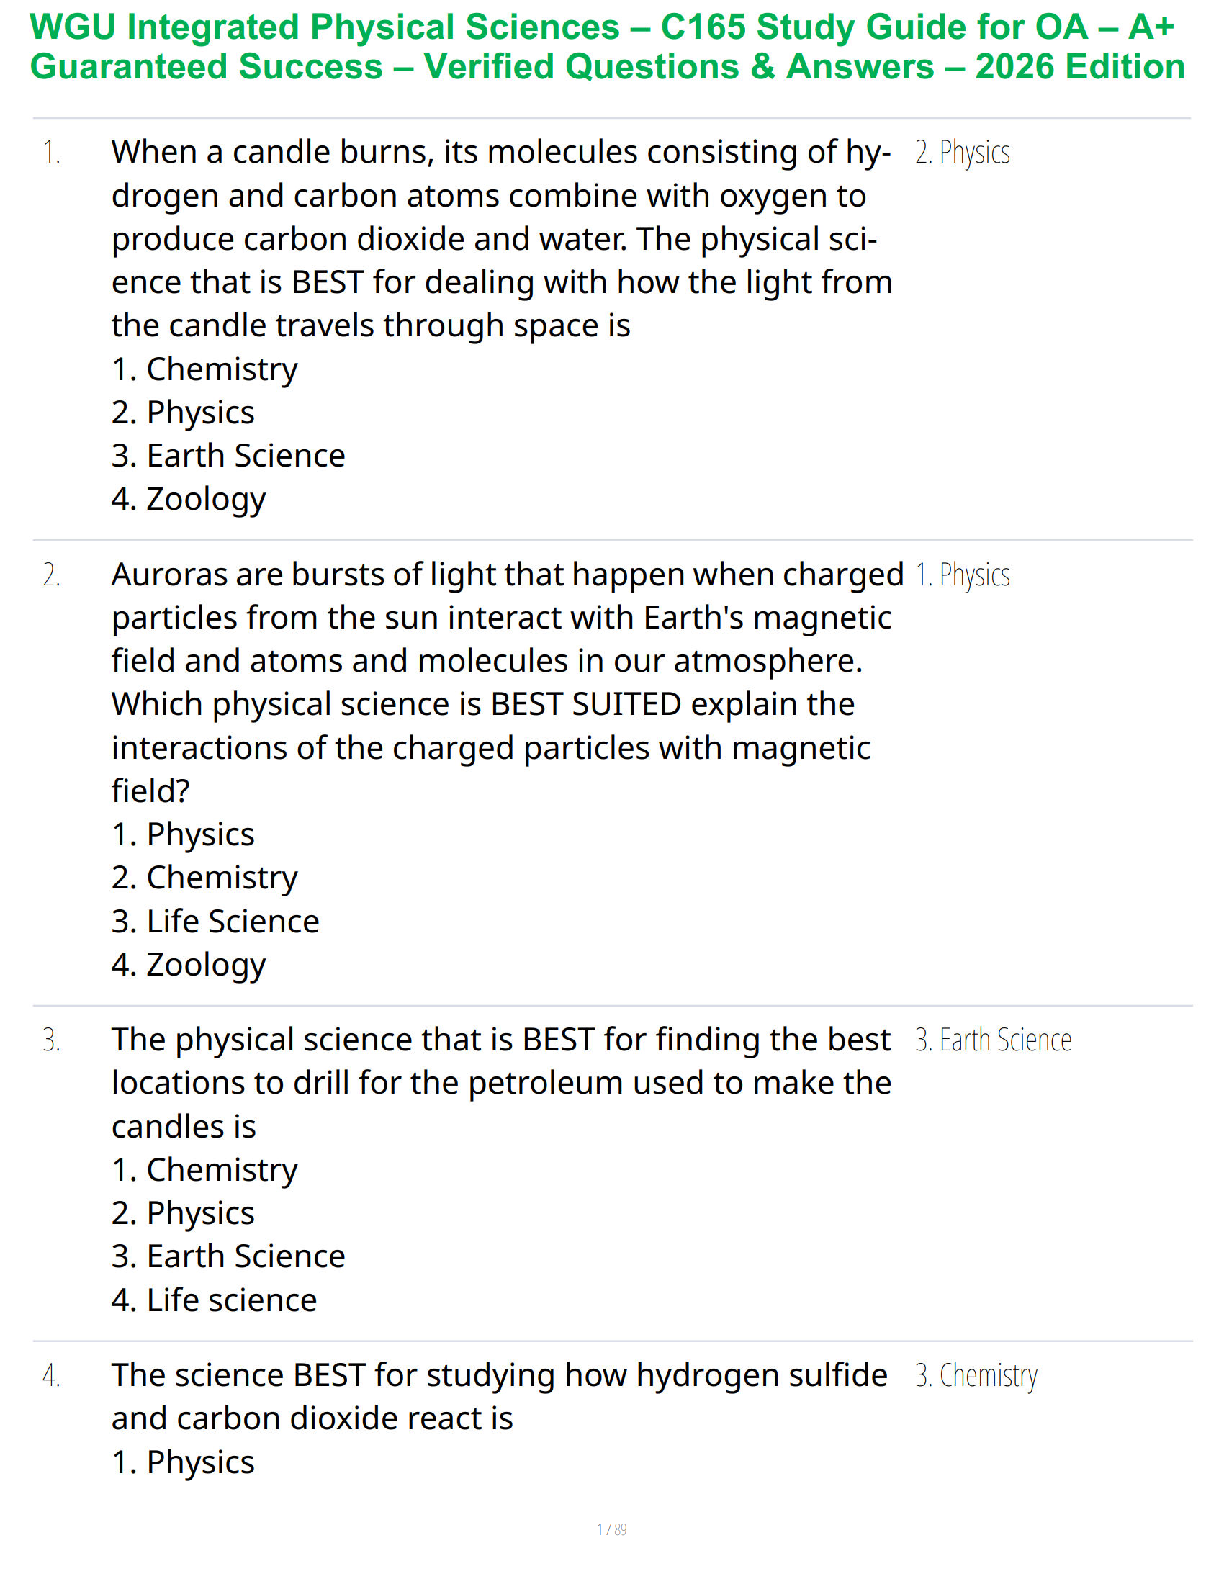Screen dimensions: 1224x1584
Task: Click question number 1 marker
Action: [51, 153]
